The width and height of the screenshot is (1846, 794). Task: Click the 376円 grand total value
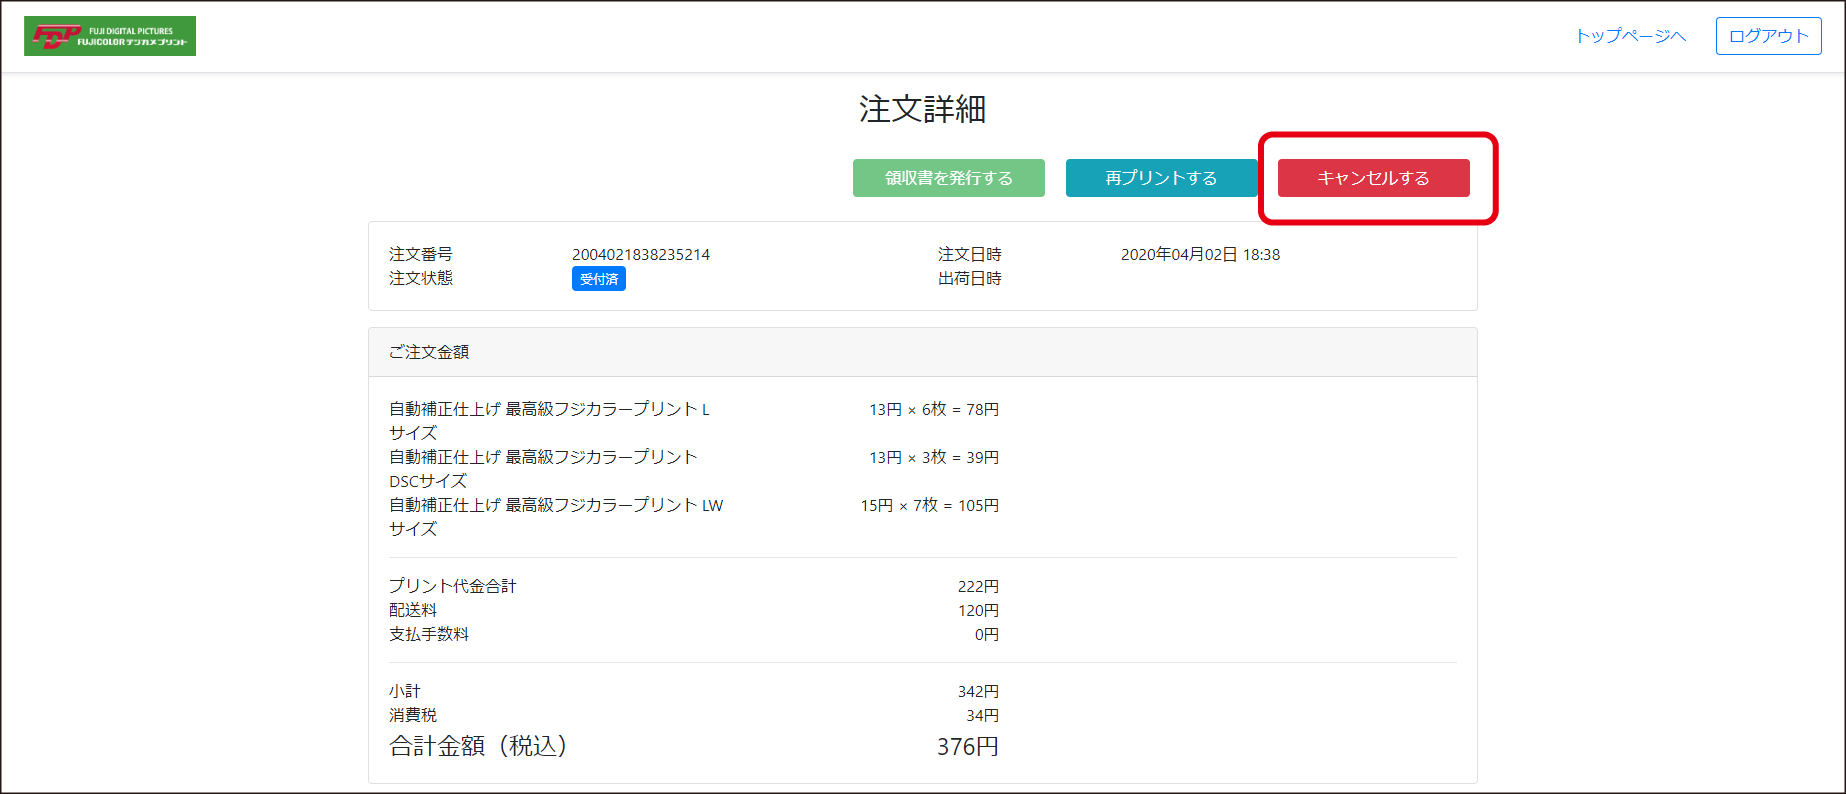tap(968, 747)
